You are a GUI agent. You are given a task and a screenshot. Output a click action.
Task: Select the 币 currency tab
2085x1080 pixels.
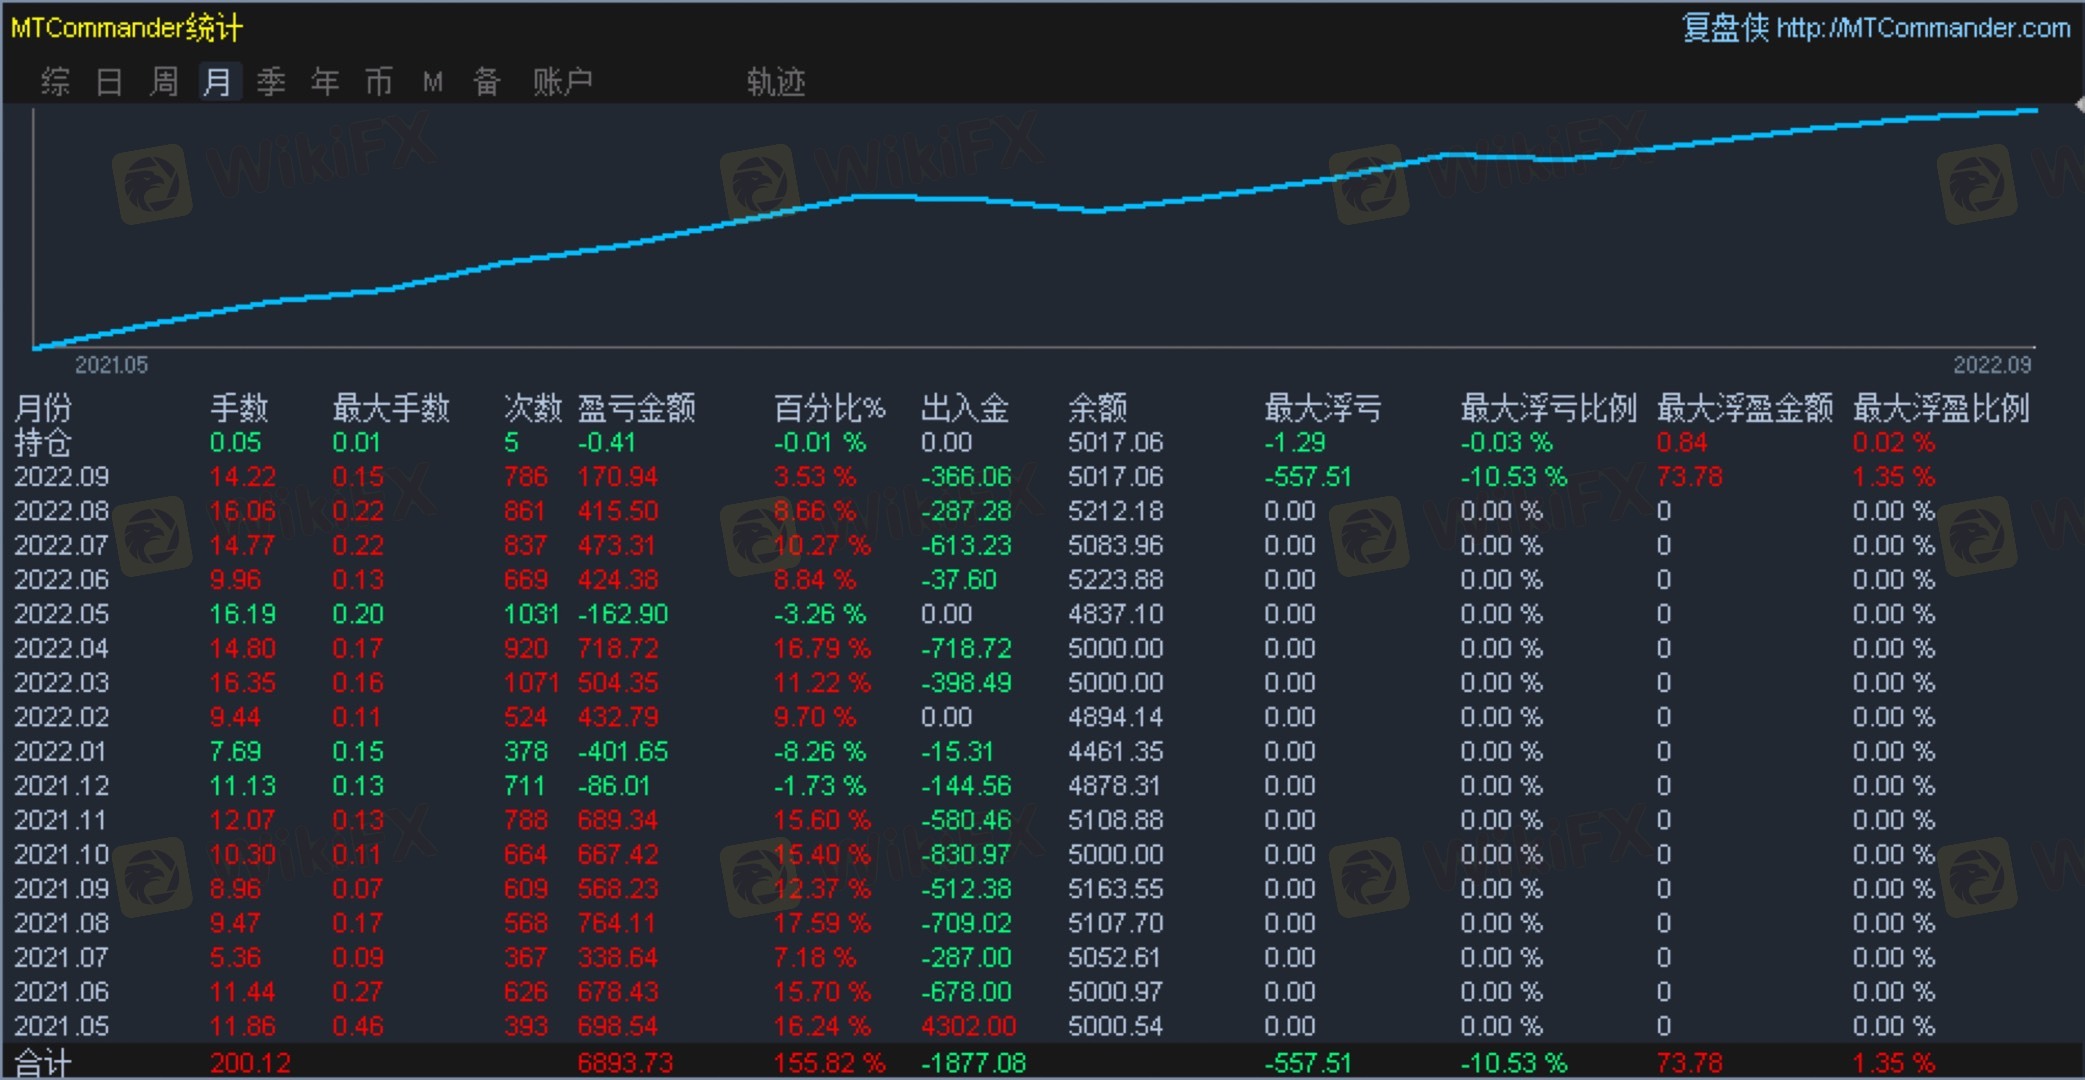tap(378, 81)
